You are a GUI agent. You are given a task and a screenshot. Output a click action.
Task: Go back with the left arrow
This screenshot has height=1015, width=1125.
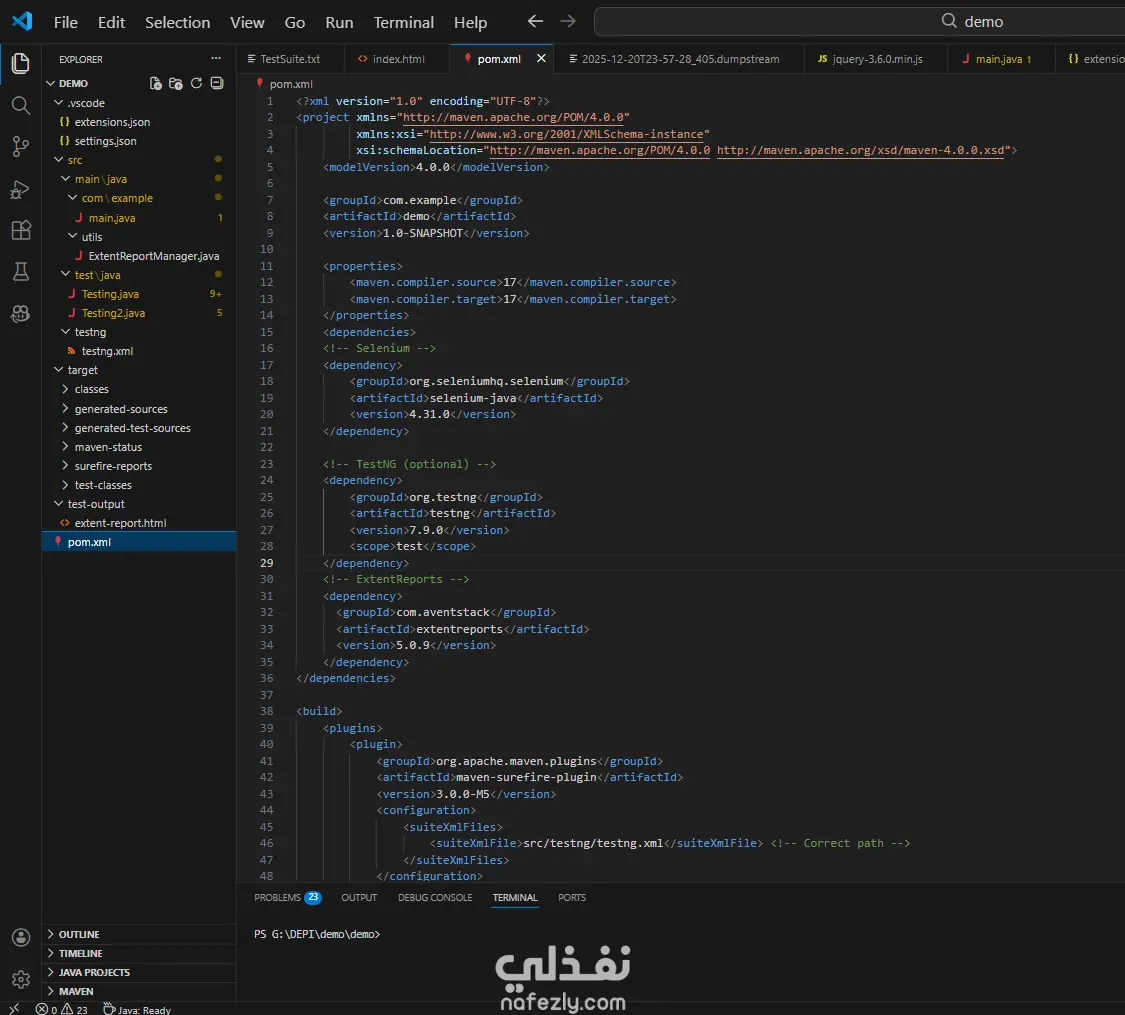535,22
